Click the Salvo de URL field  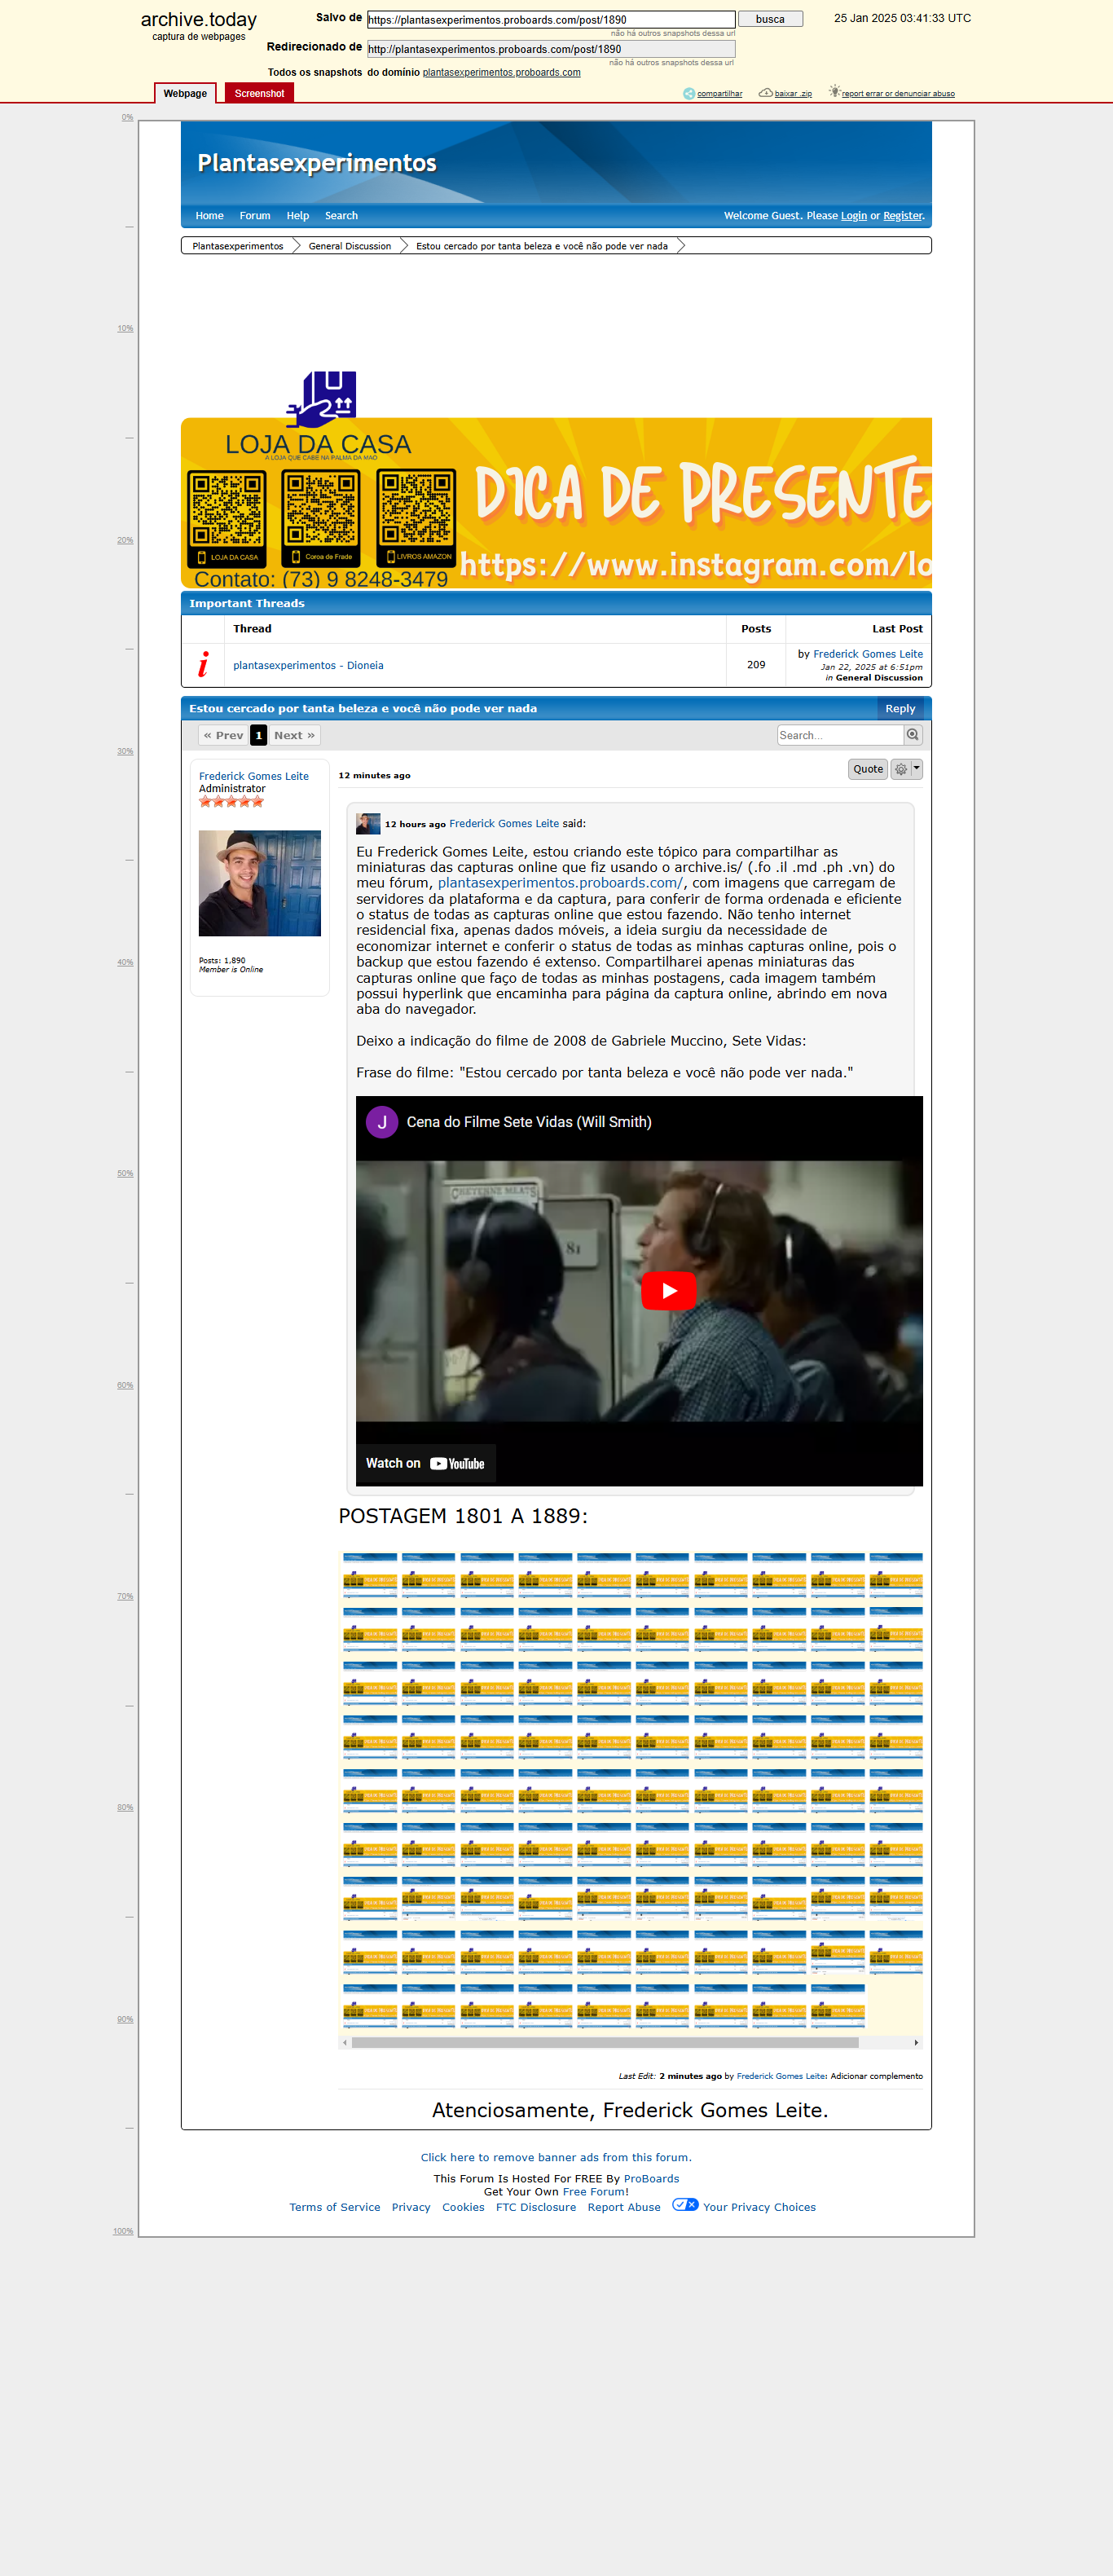point(551,19)
